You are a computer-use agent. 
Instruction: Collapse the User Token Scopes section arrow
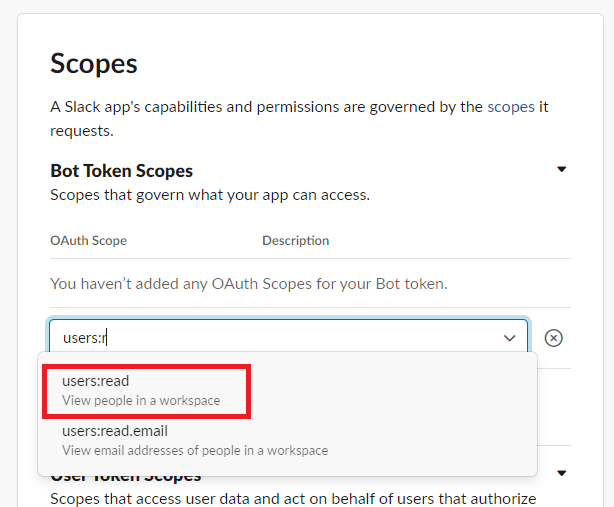coord(562,473)
